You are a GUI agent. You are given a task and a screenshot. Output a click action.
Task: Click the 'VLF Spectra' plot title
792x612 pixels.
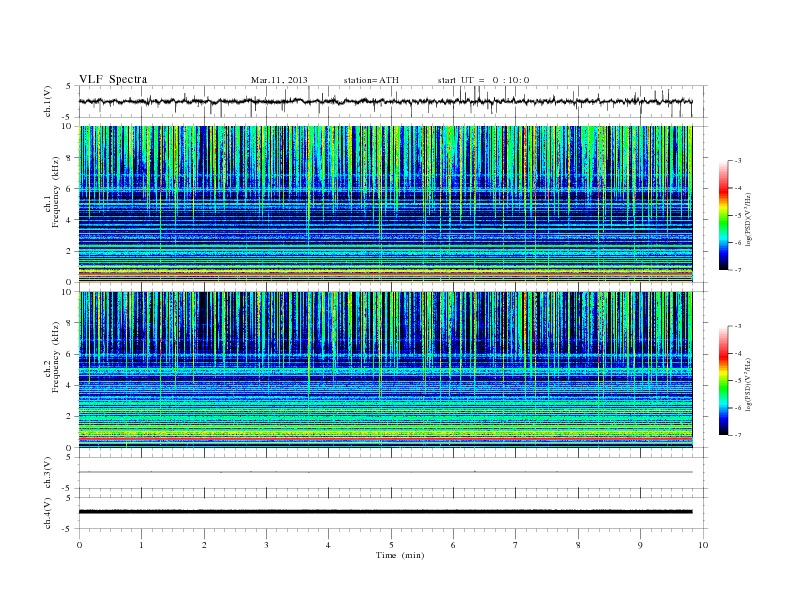tap(113, 79)
